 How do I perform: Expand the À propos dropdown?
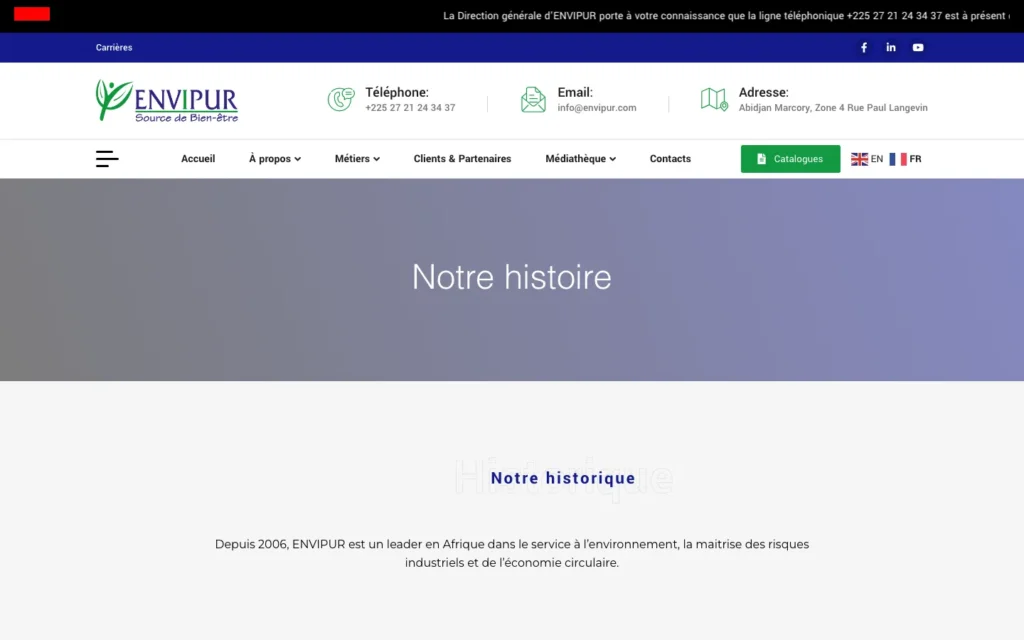pos(274,159)
